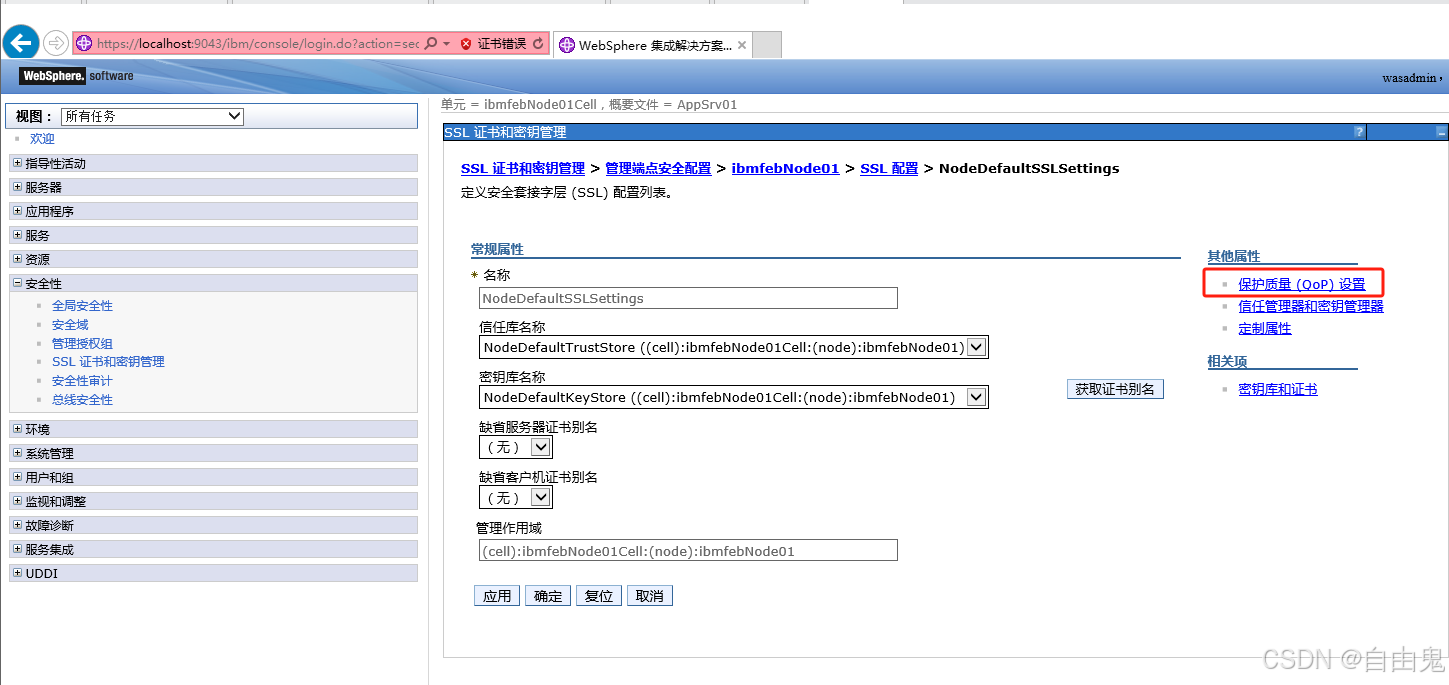Expand the 应用程序 section
Image resolution: width=1449 pixels, height=685 pixels.
click(17, 211)
